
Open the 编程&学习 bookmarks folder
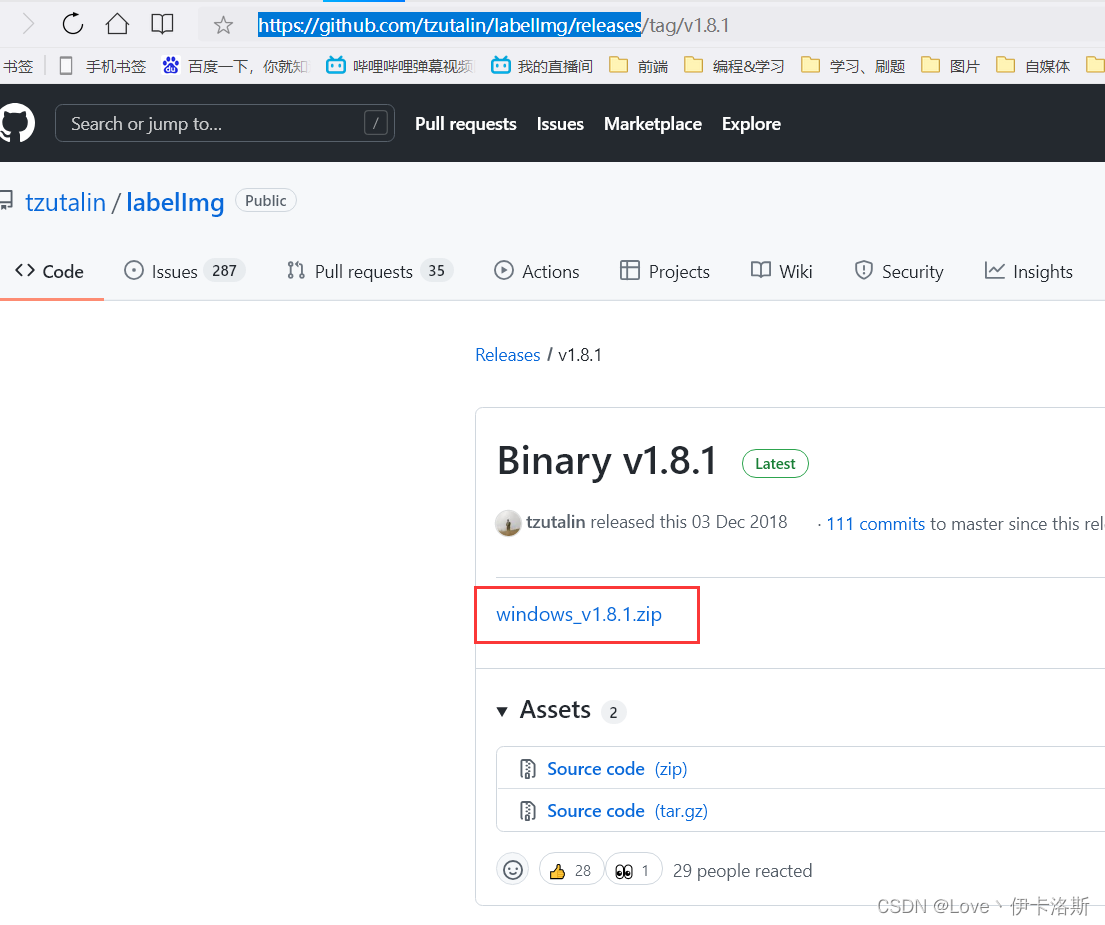734,66
